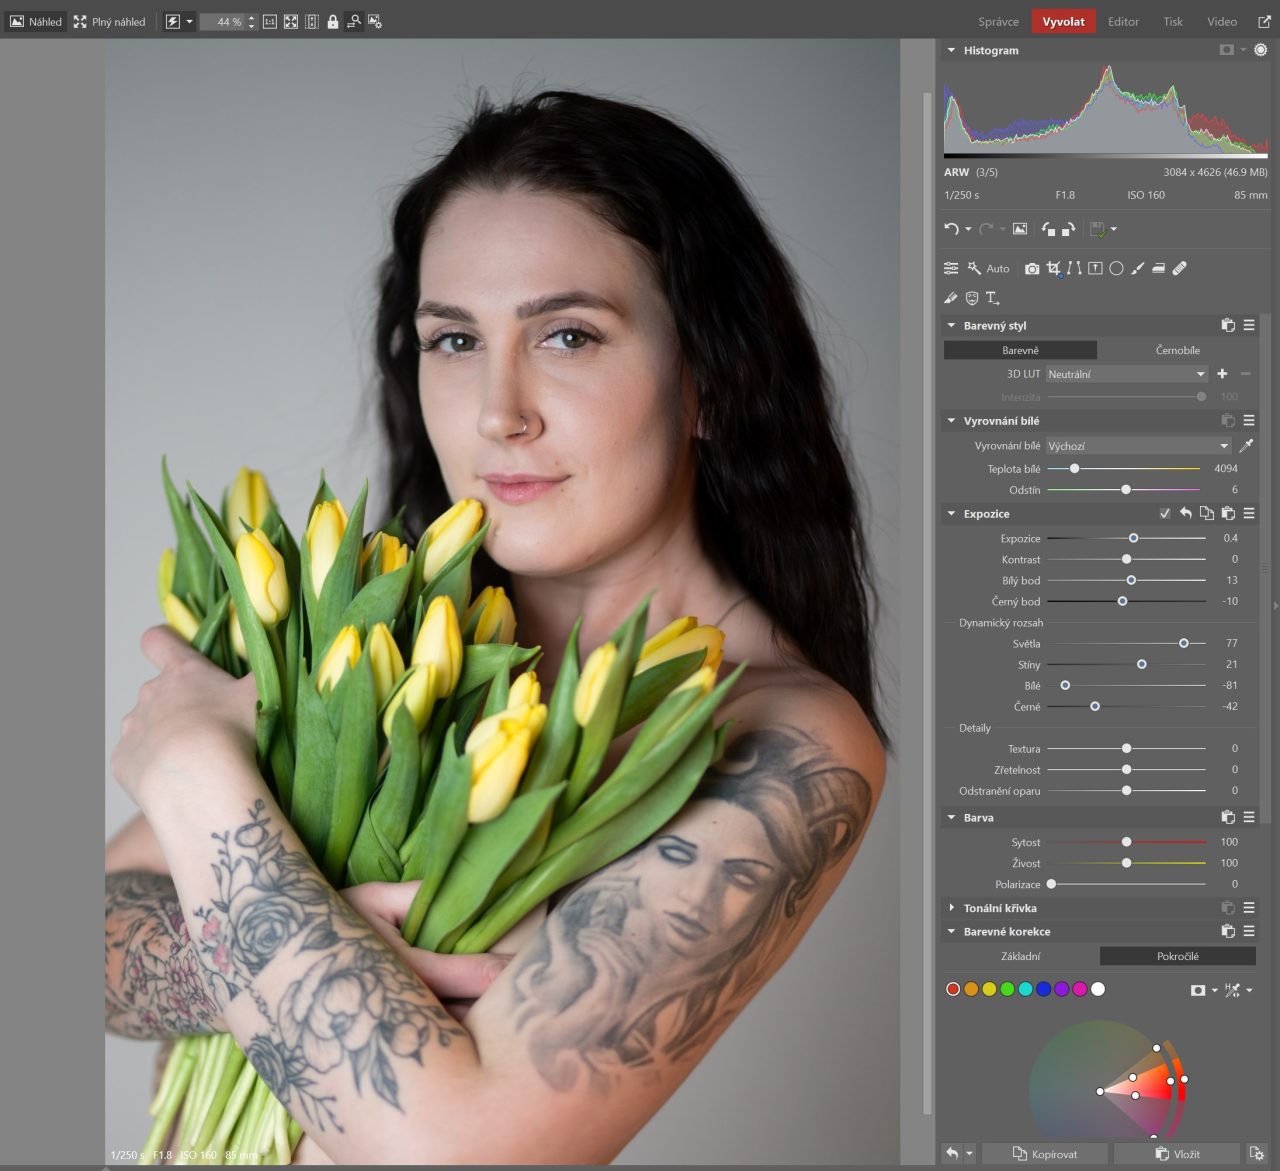Viewport: 1280px width, 1171px height.
Task: Open the Video module tab
Action: pyautogui.click(x=1222, y=21)
